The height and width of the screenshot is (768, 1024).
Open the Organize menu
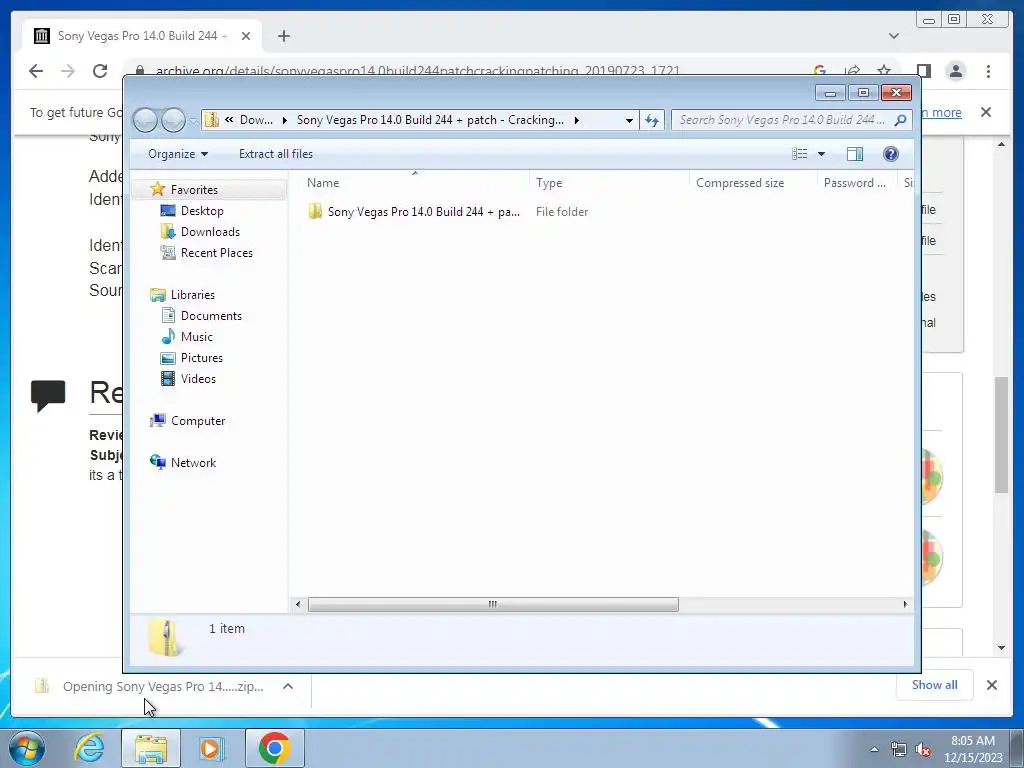point(178,154)
